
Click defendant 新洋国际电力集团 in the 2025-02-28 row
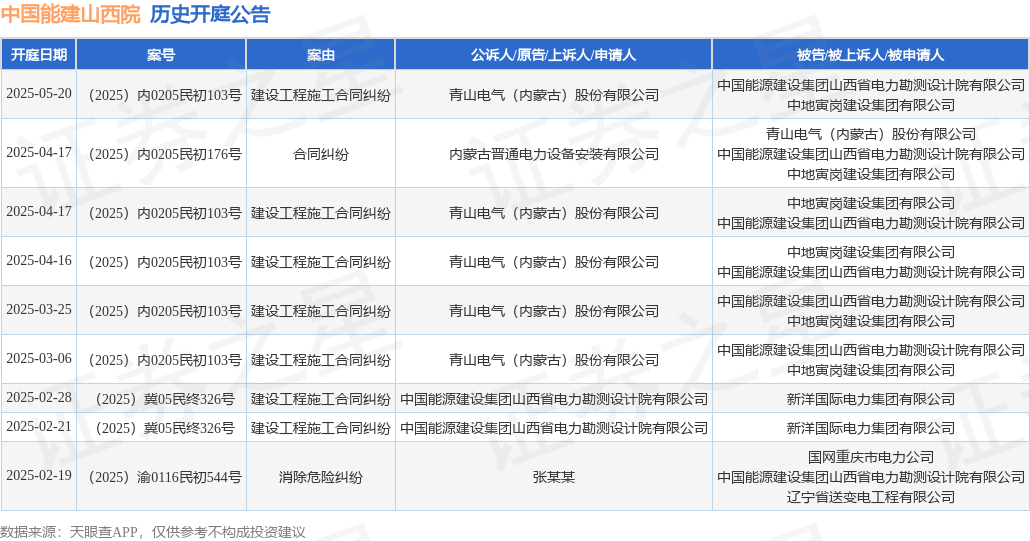(x=870, y=399)
